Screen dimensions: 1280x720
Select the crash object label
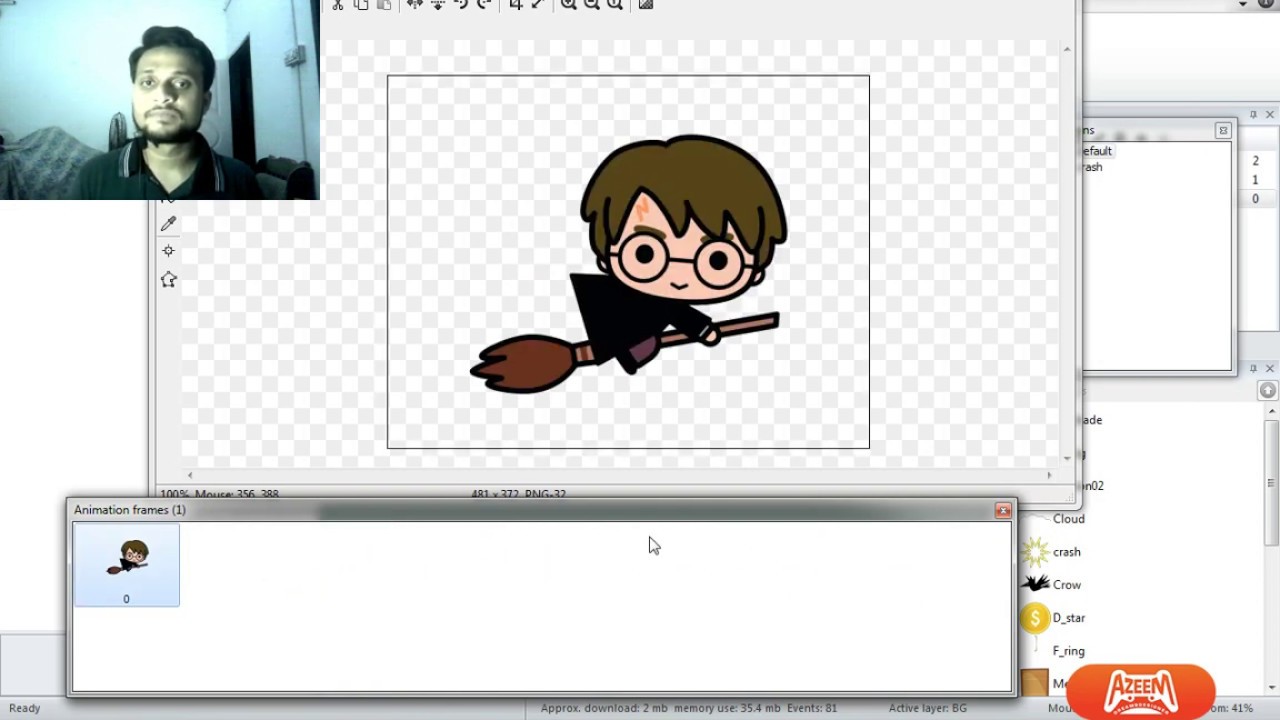pos(1066,552)
